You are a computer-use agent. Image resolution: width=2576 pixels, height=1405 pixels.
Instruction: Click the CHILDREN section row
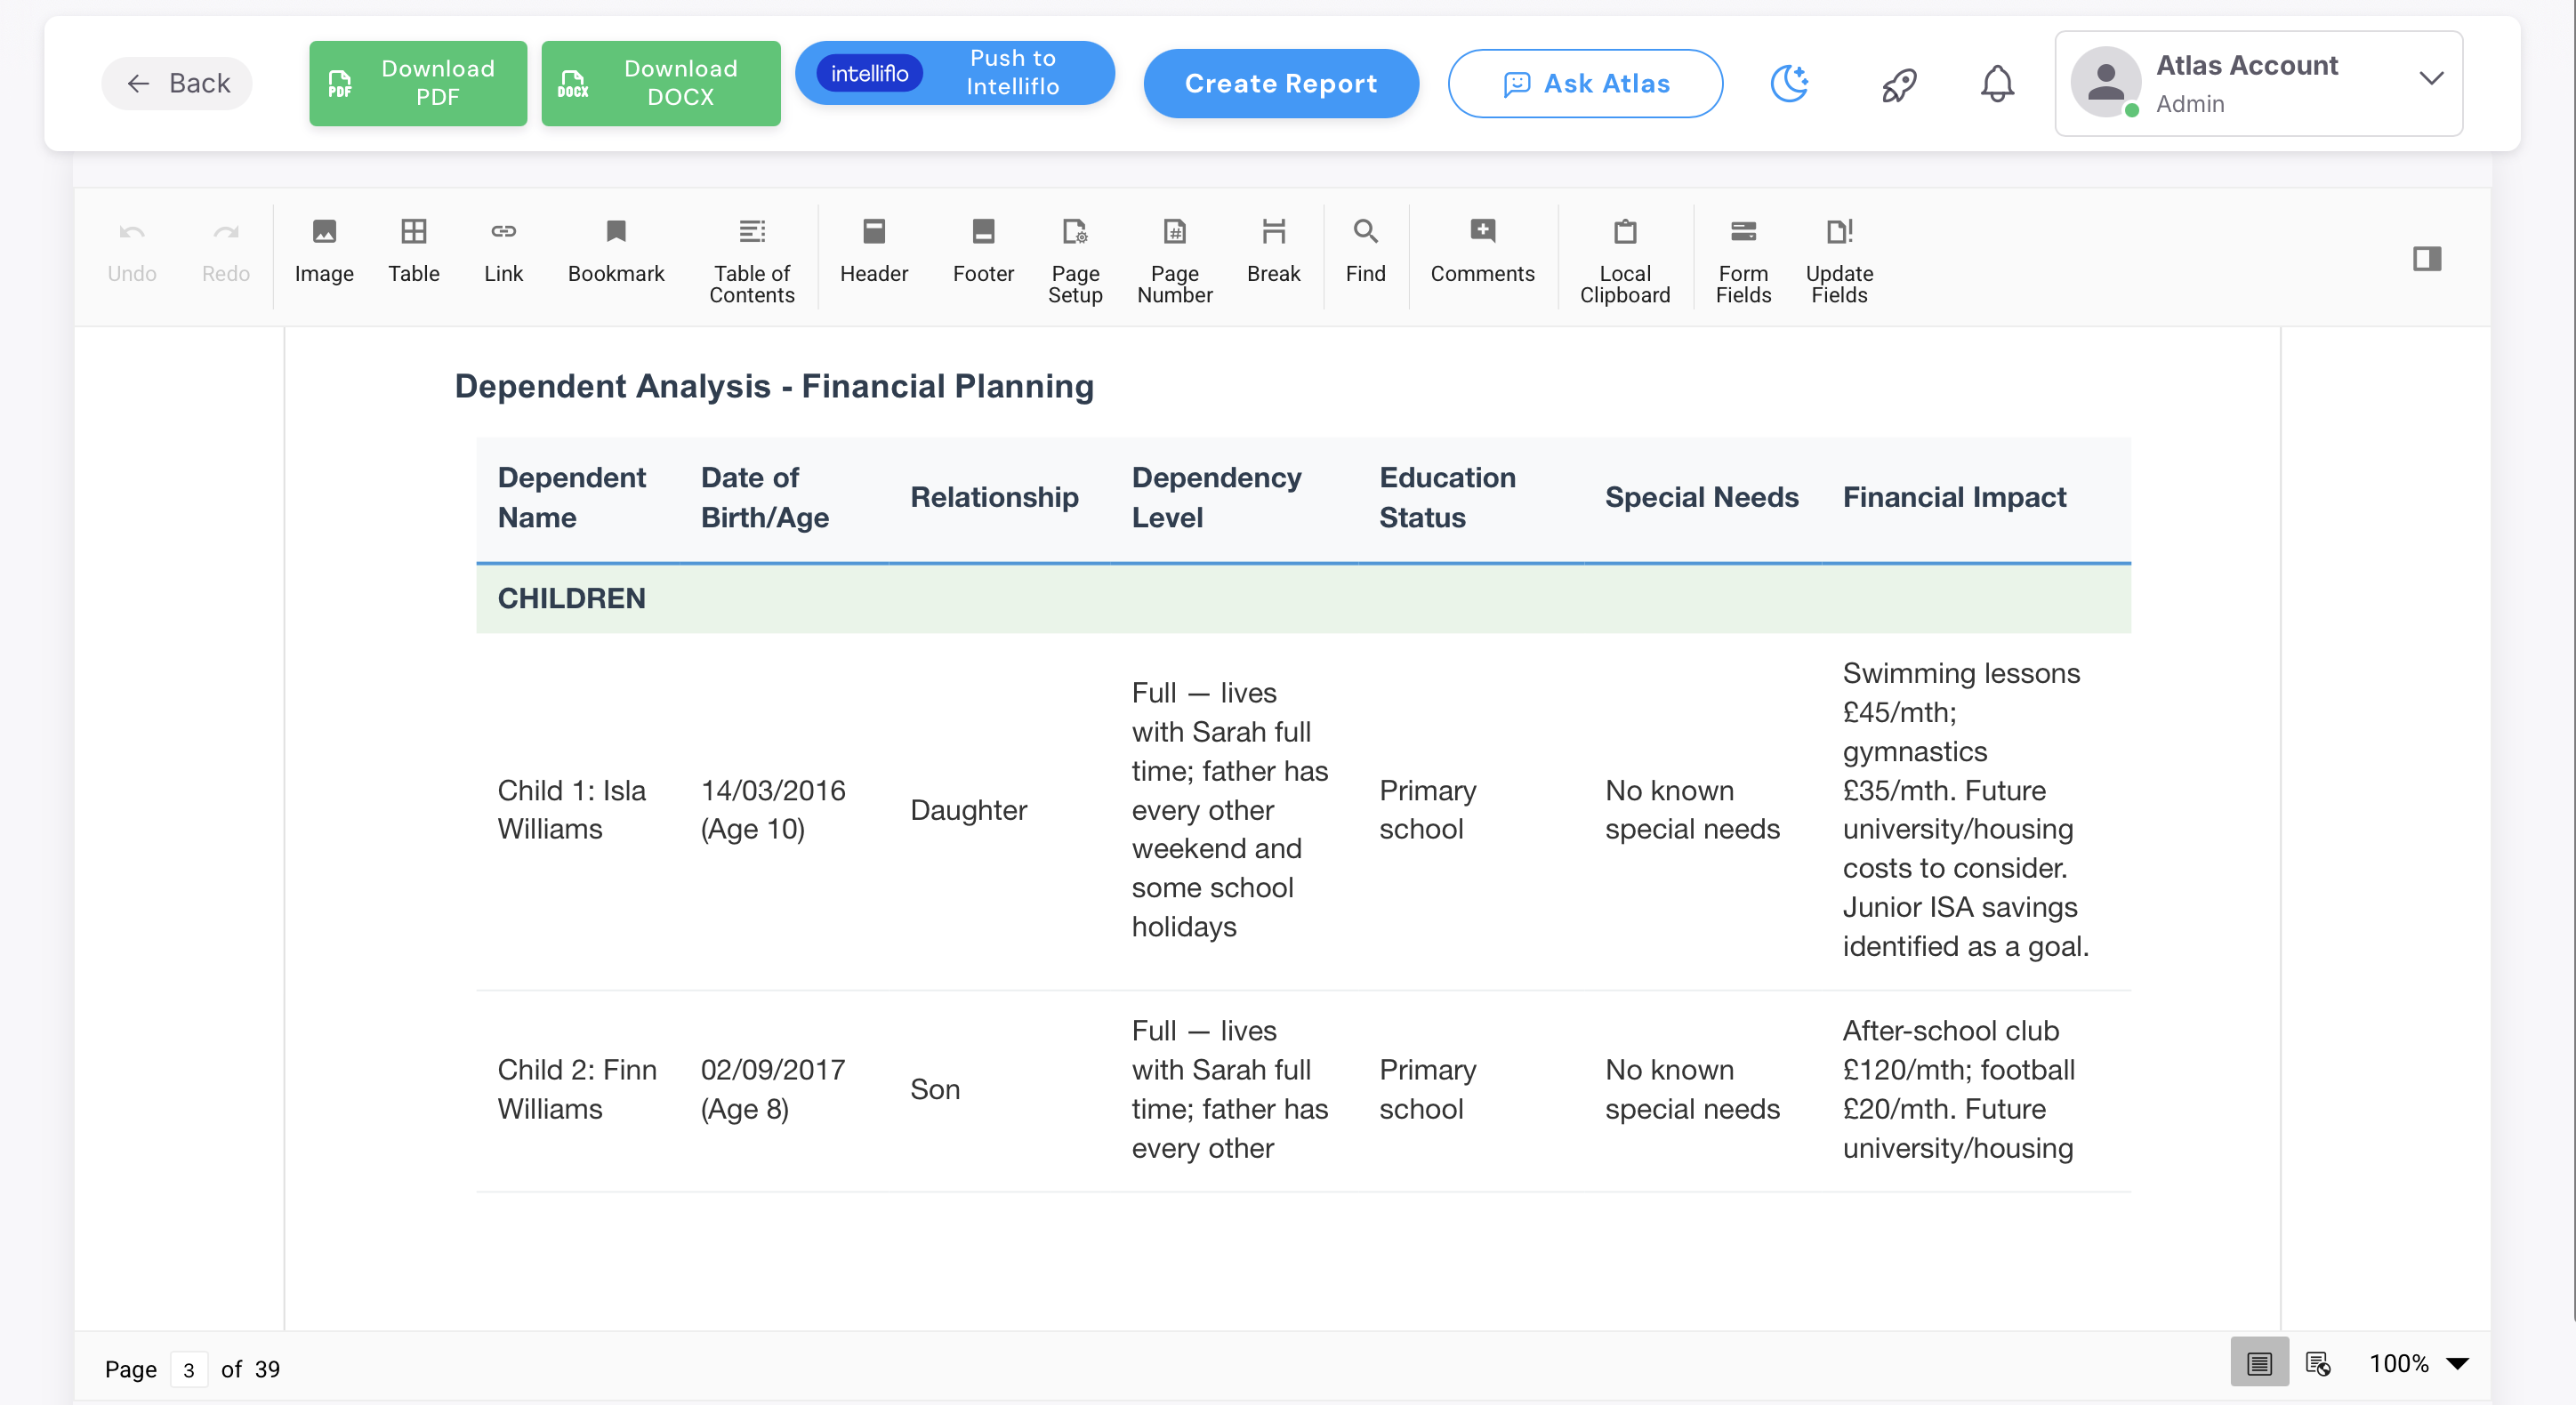pos(1303,598)
